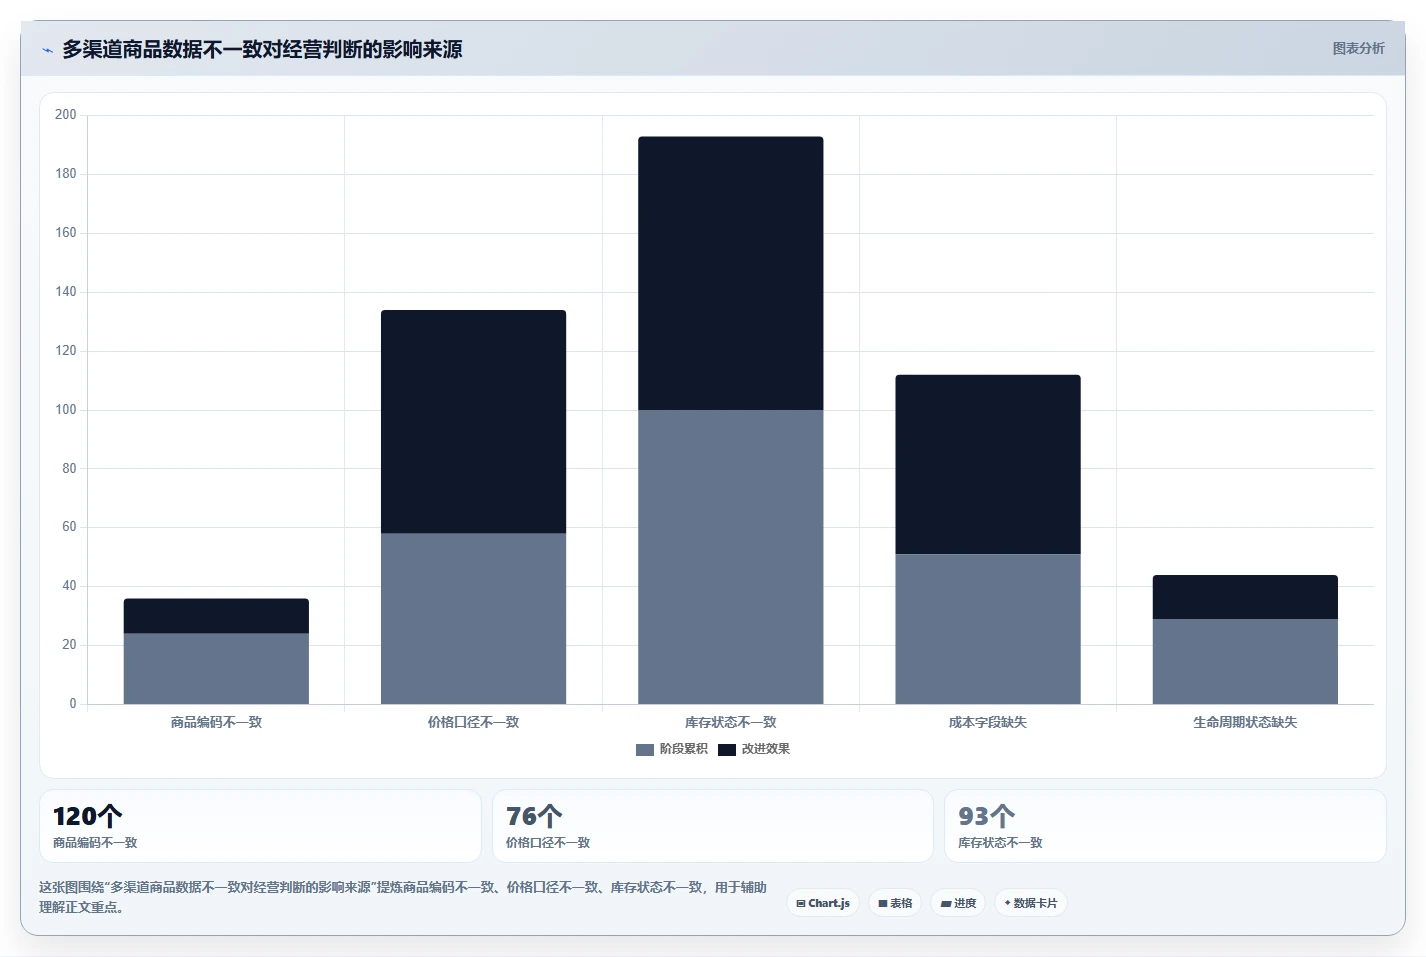Click the 生命周期状态缺失 x-axis label
The width and height of the screenshot is (1426, 957).
pos(1245,722)
